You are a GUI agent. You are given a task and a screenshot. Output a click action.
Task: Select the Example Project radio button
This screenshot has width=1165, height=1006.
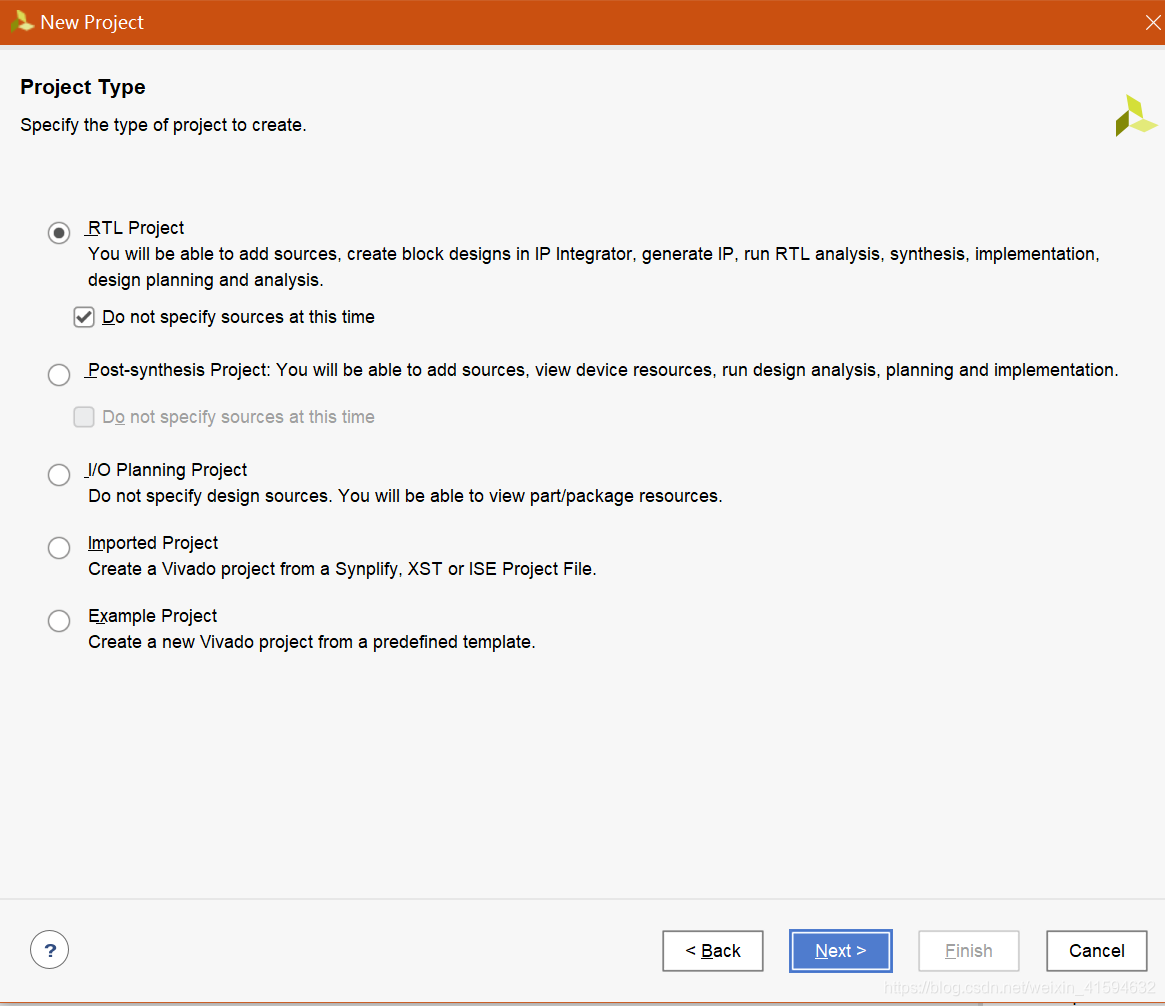click(x=59, y=620)
